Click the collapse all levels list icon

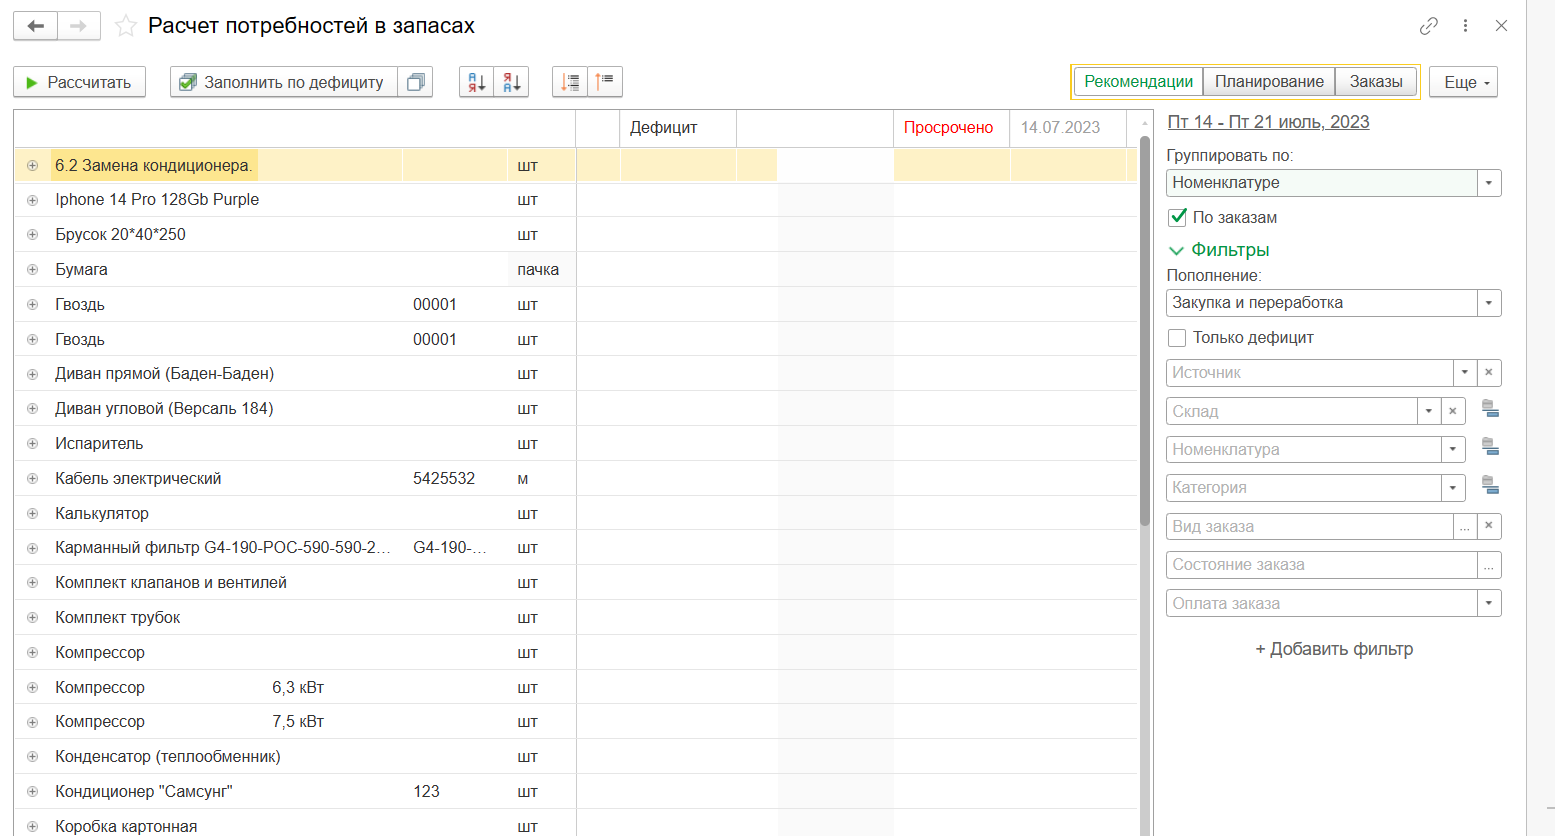click(x=605, y=82)
